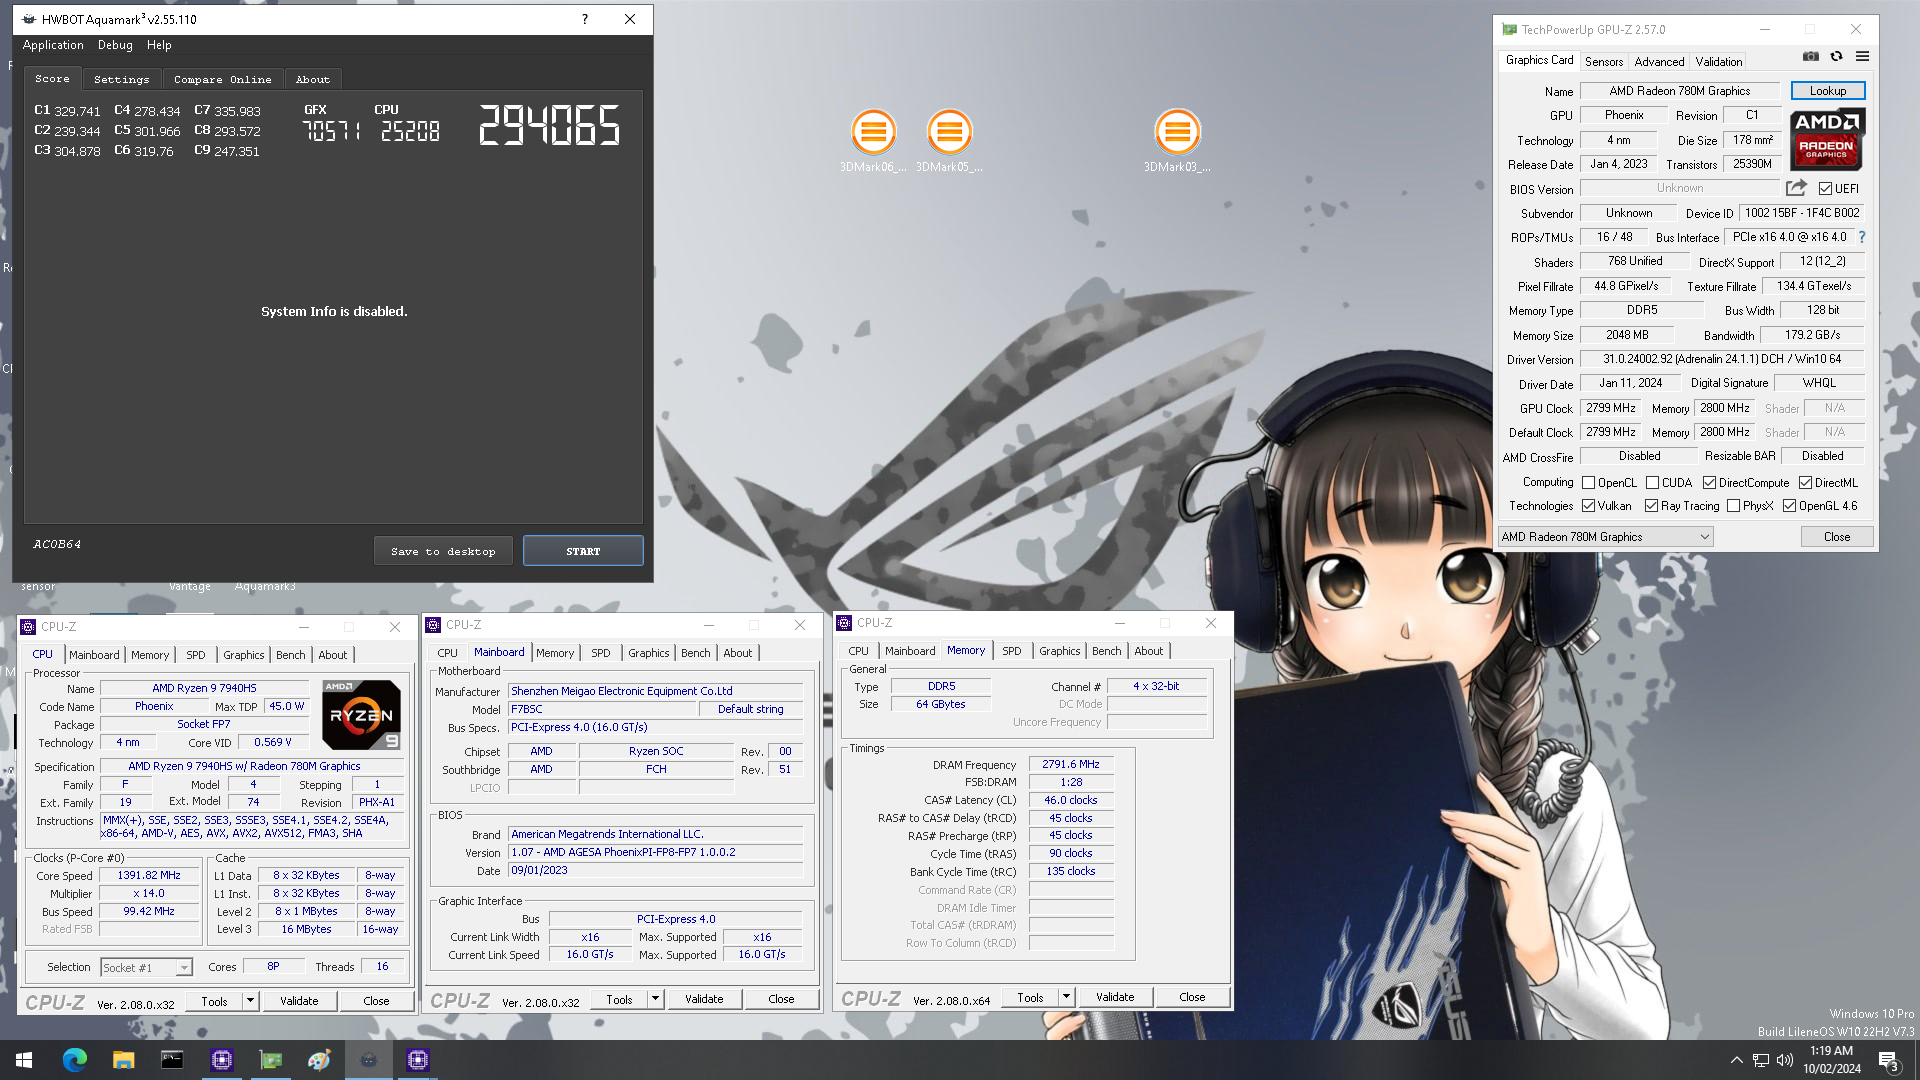1920x1080 pixels.
Task: Switch to Settings tab in Aquamark
Action: coord(121,79)
